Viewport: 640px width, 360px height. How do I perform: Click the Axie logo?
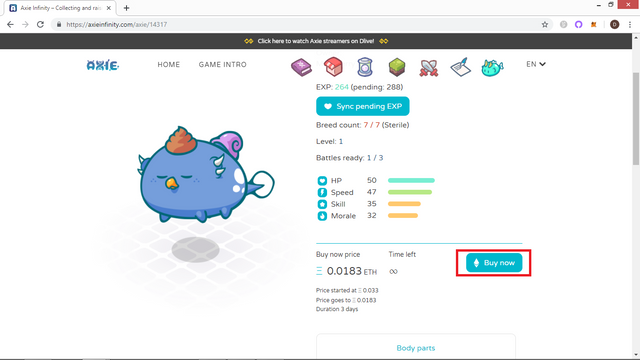coord(102,65)
